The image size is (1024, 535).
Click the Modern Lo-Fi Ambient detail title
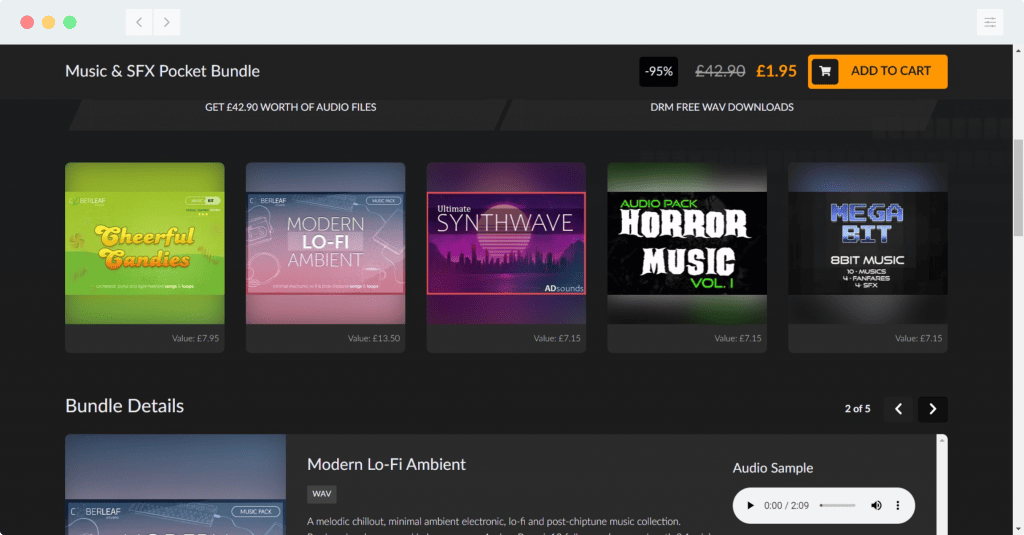[386, 464]
